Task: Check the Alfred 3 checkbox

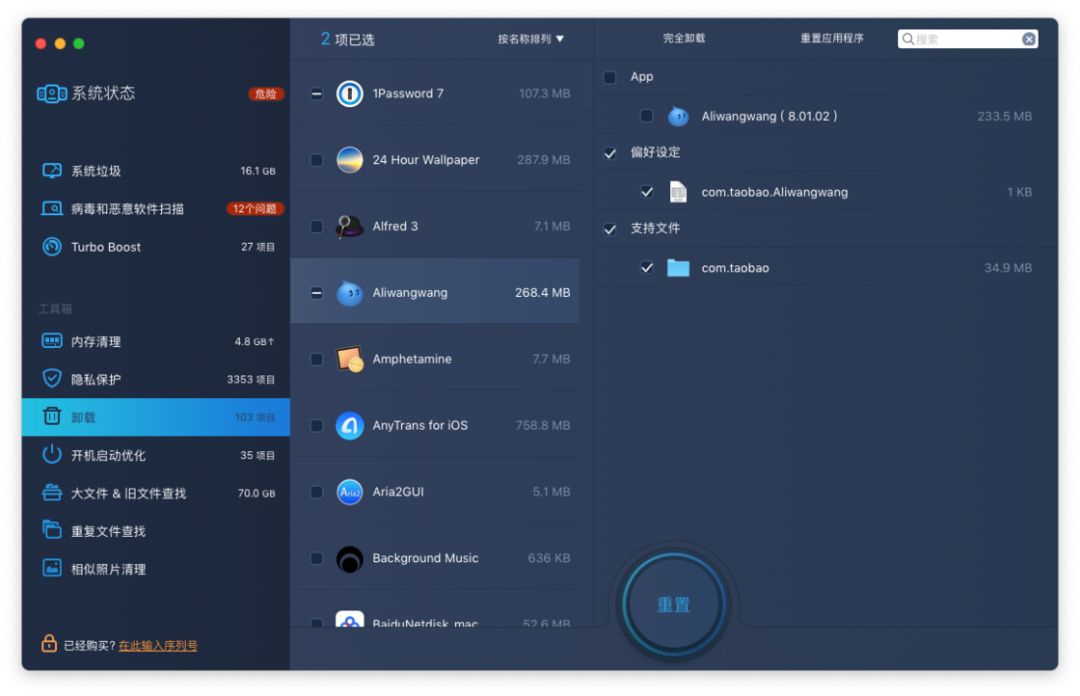Action: 316,226
